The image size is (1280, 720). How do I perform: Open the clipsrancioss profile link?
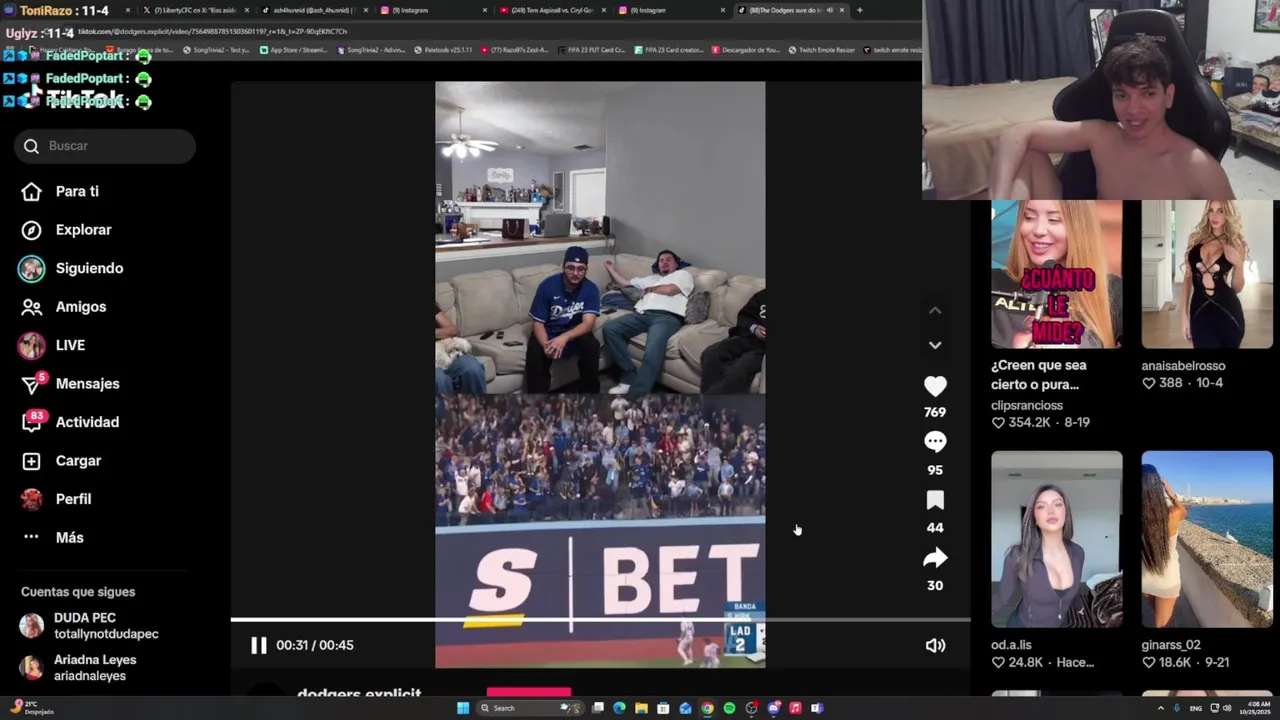[1027, 405]
